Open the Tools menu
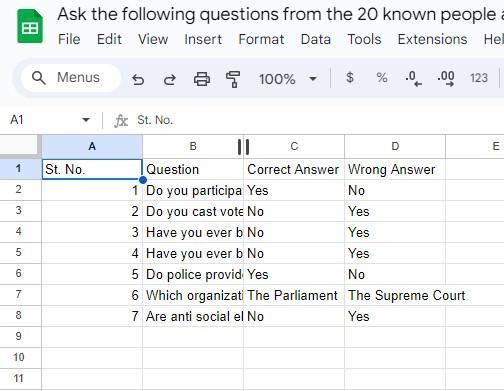This screenshot has height=391, width=504. pos(364,40)
